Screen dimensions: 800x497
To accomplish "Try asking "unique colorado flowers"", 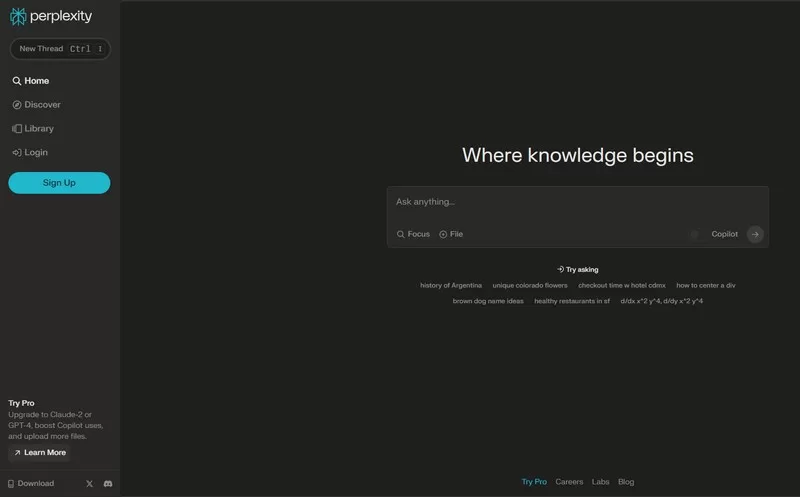I will [530, 285].
